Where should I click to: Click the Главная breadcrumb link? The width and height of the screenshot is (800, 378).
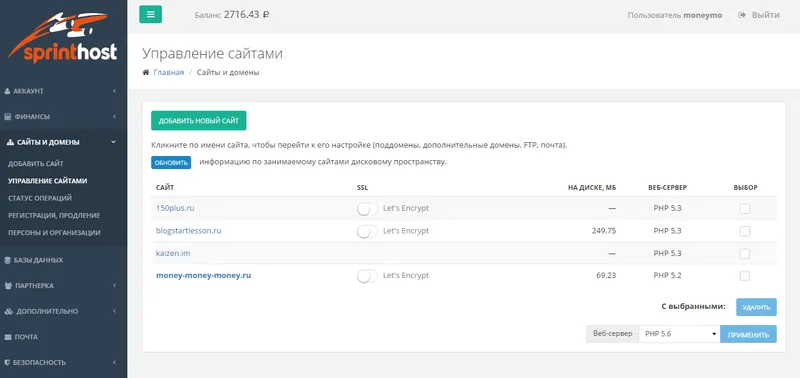[x=168, y=72]
